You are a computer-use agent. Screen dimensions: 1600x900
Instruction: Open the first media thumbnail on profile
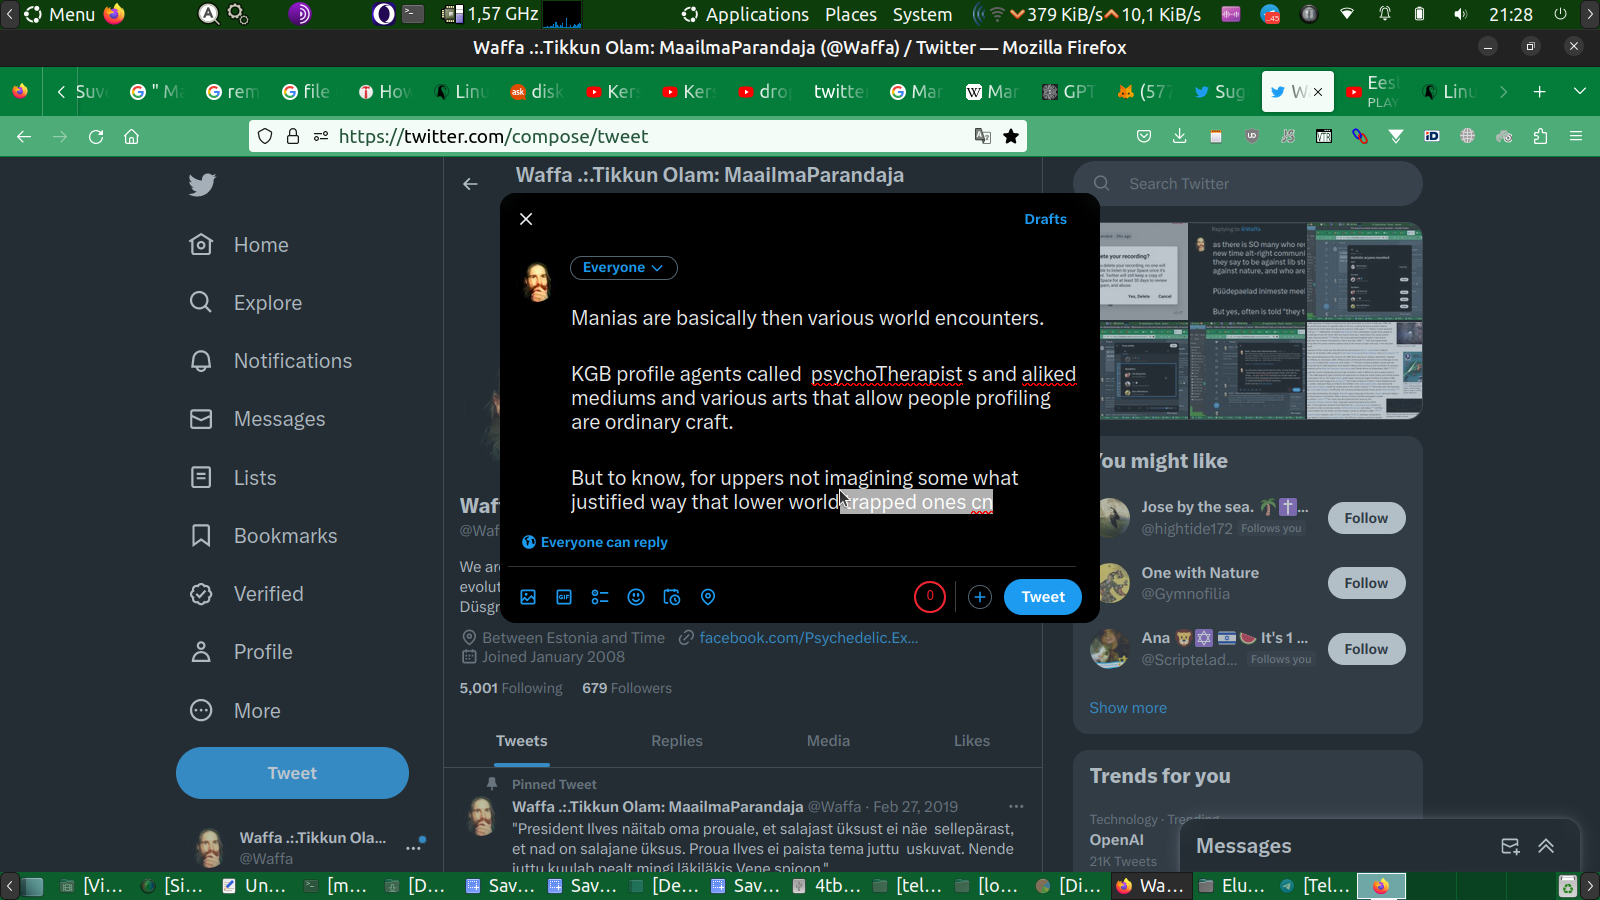(1144, 270)
